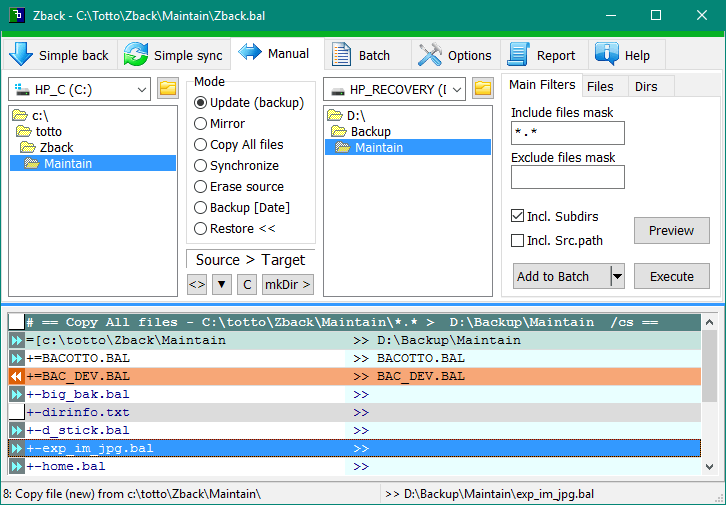Open the Batch tab icon

pyautogui.click(x=341, y=55)
